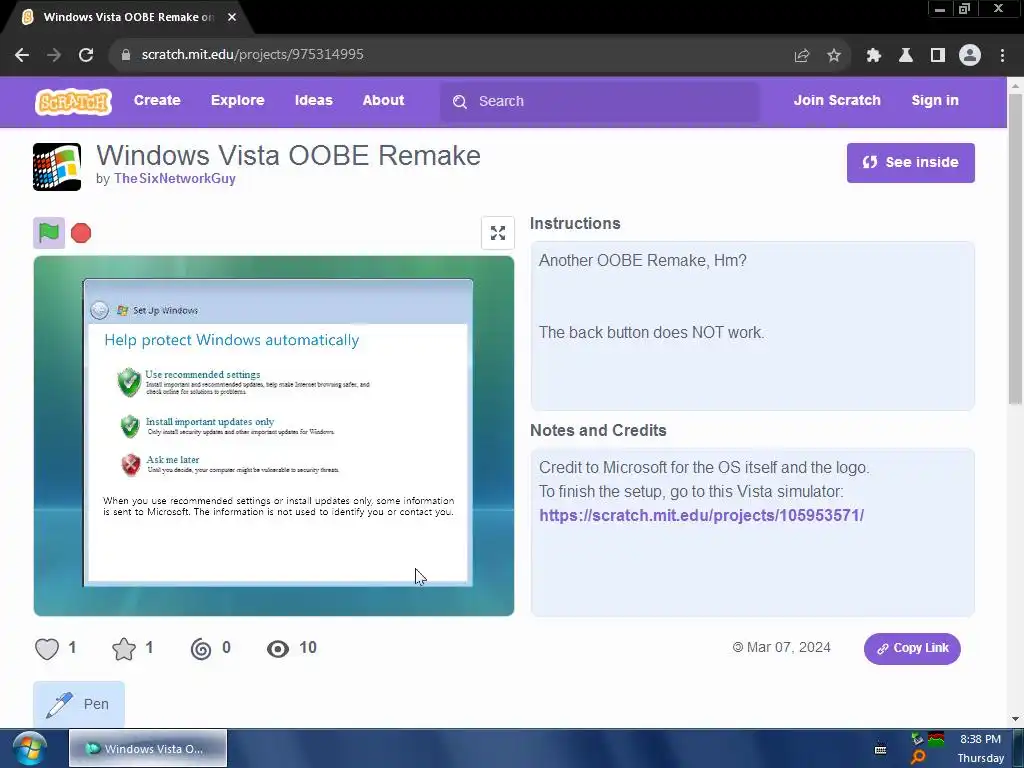Open the Explore menu item
Screen dimensions: 1024x768
point(238,101)
